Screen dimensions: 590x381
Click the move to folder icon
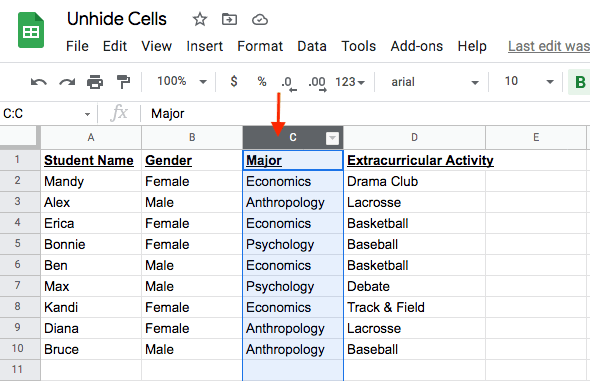pos(229,19)
